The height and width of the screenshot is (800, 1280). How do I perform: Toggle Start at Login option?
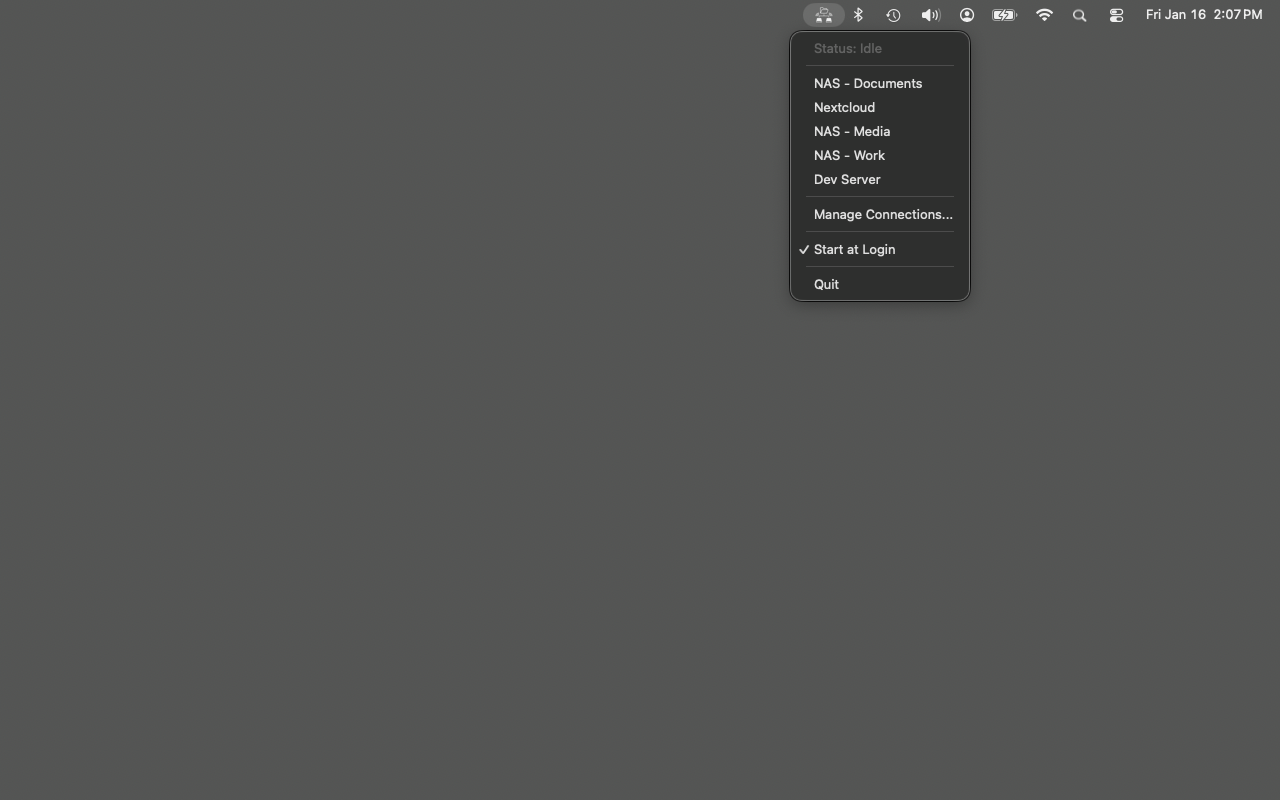[880, 249]
